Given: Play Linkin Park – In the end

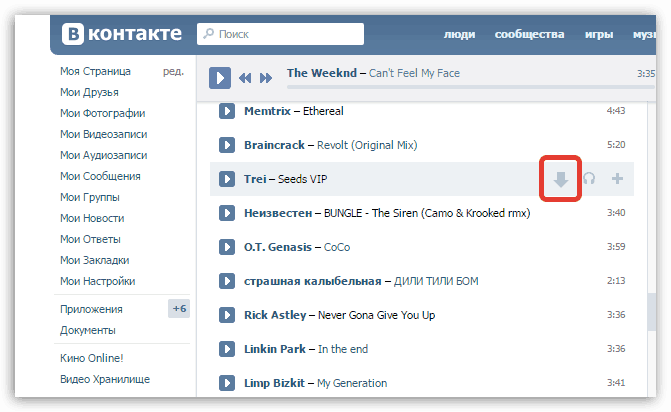Looking at the screenshot, I should pyautogui.click(x=226, y=349).
